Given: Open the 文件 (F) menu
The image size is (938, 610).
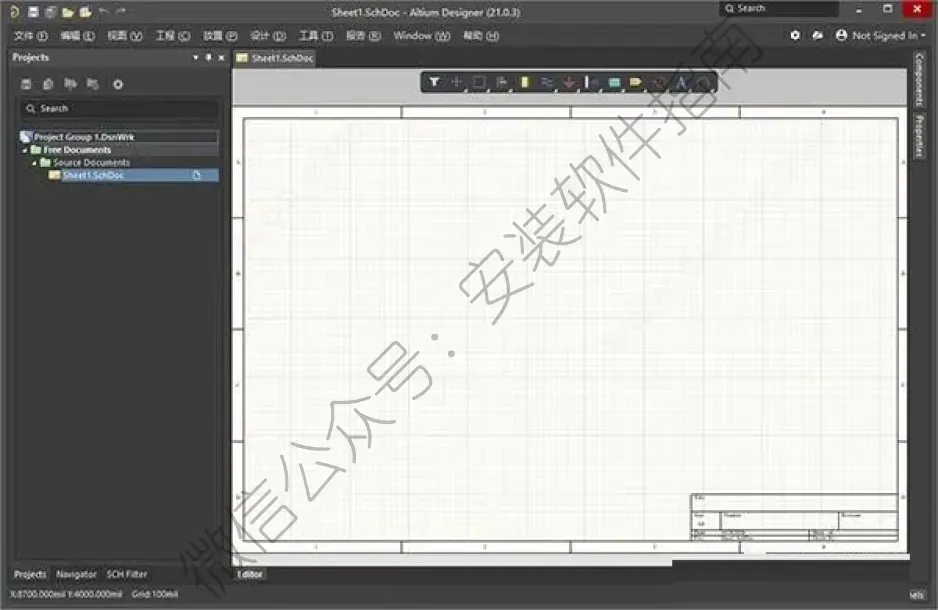Looking at the screenshot, I should point(31,36).
